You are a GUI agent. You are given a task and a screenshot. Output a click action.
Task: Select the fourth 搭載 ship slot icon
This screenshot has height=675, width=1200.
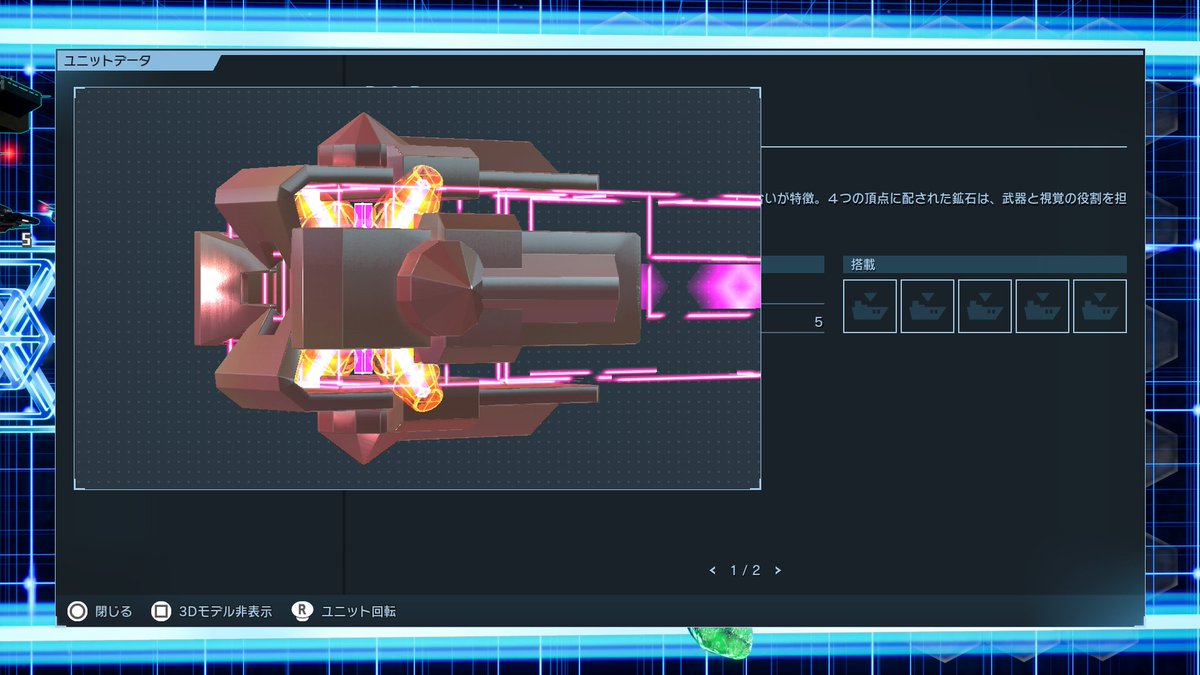1042,306
